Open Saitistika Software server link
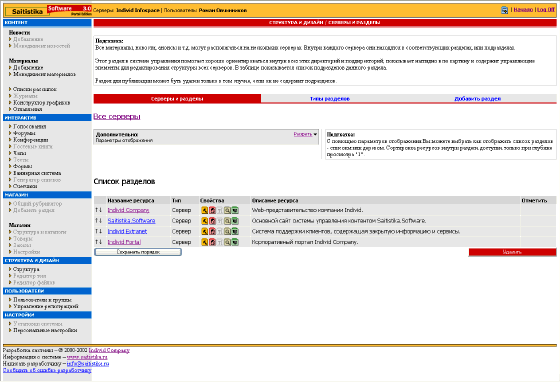The image size is (560, 382). pos(131,221)
